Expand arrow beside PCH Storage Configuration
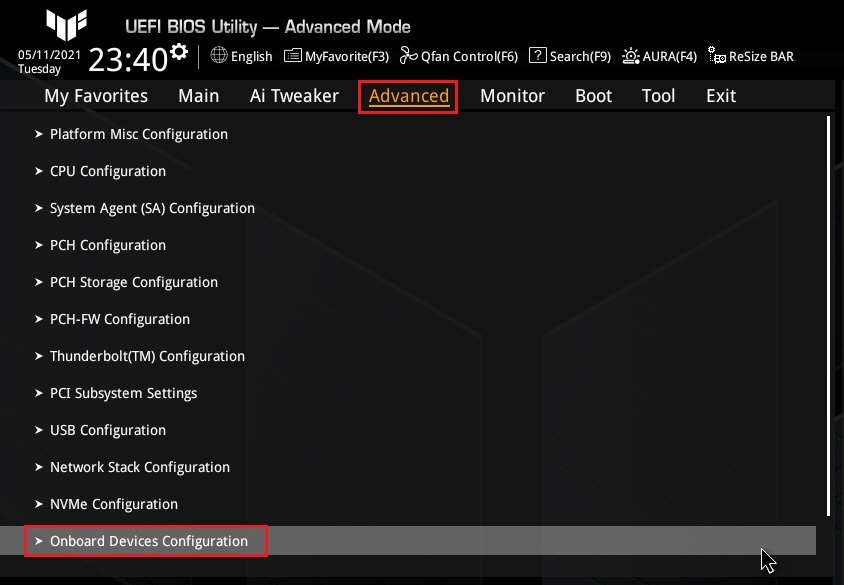The image size is (844, 585). 38,282
